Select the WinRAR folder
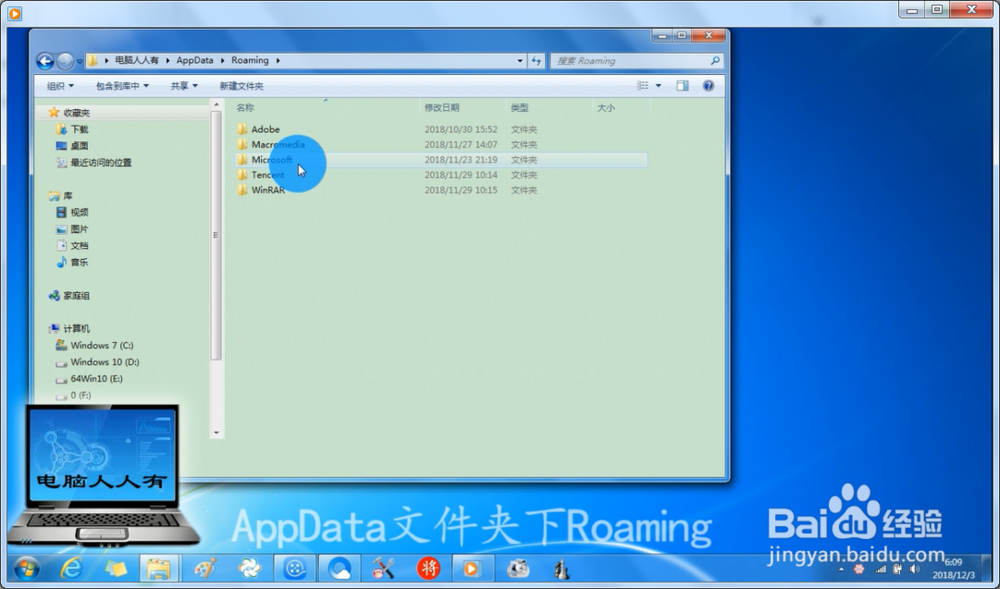This screenshot has width=1000, height=589. point(268,190)
